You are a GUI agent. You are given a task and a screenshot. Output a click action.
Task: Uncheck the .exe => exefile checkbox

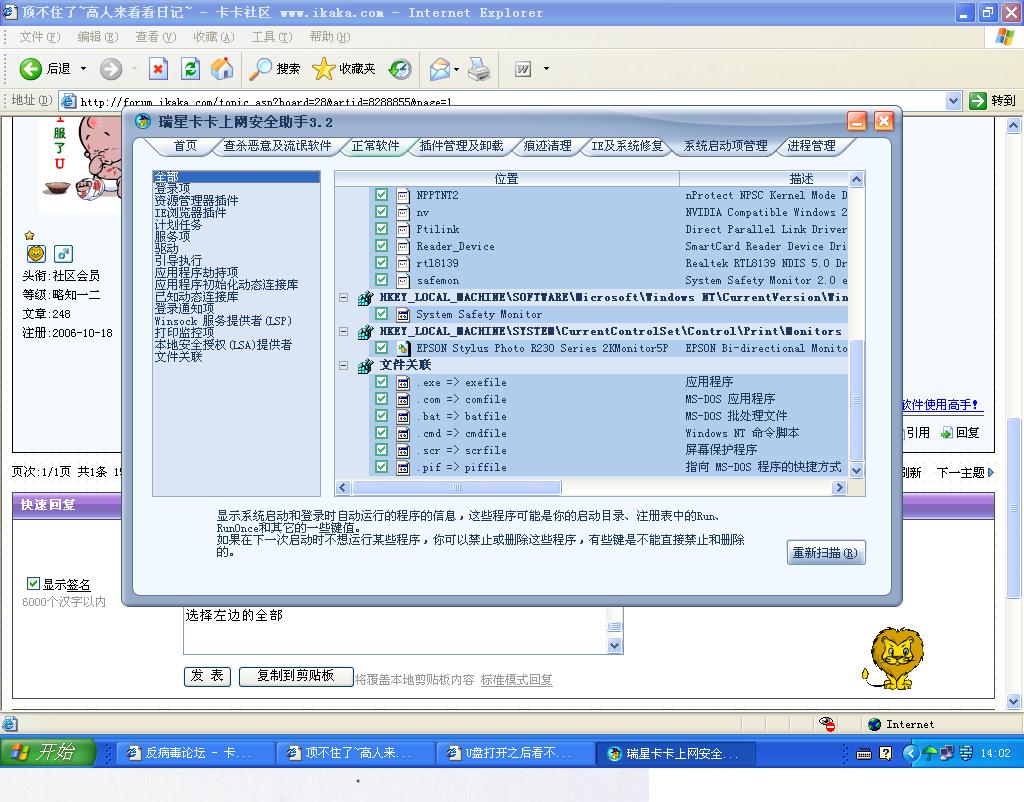(x=381, y=381)
